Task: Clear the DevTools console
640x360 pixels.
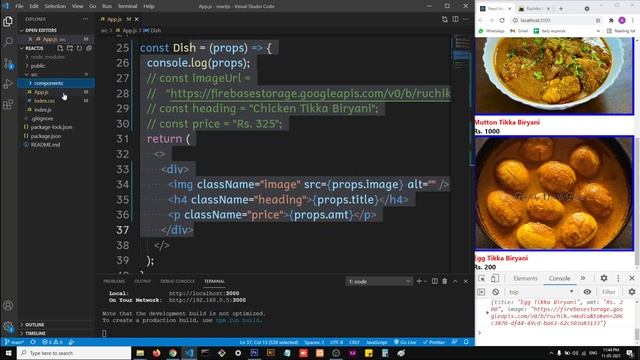Action: (496, 292)
